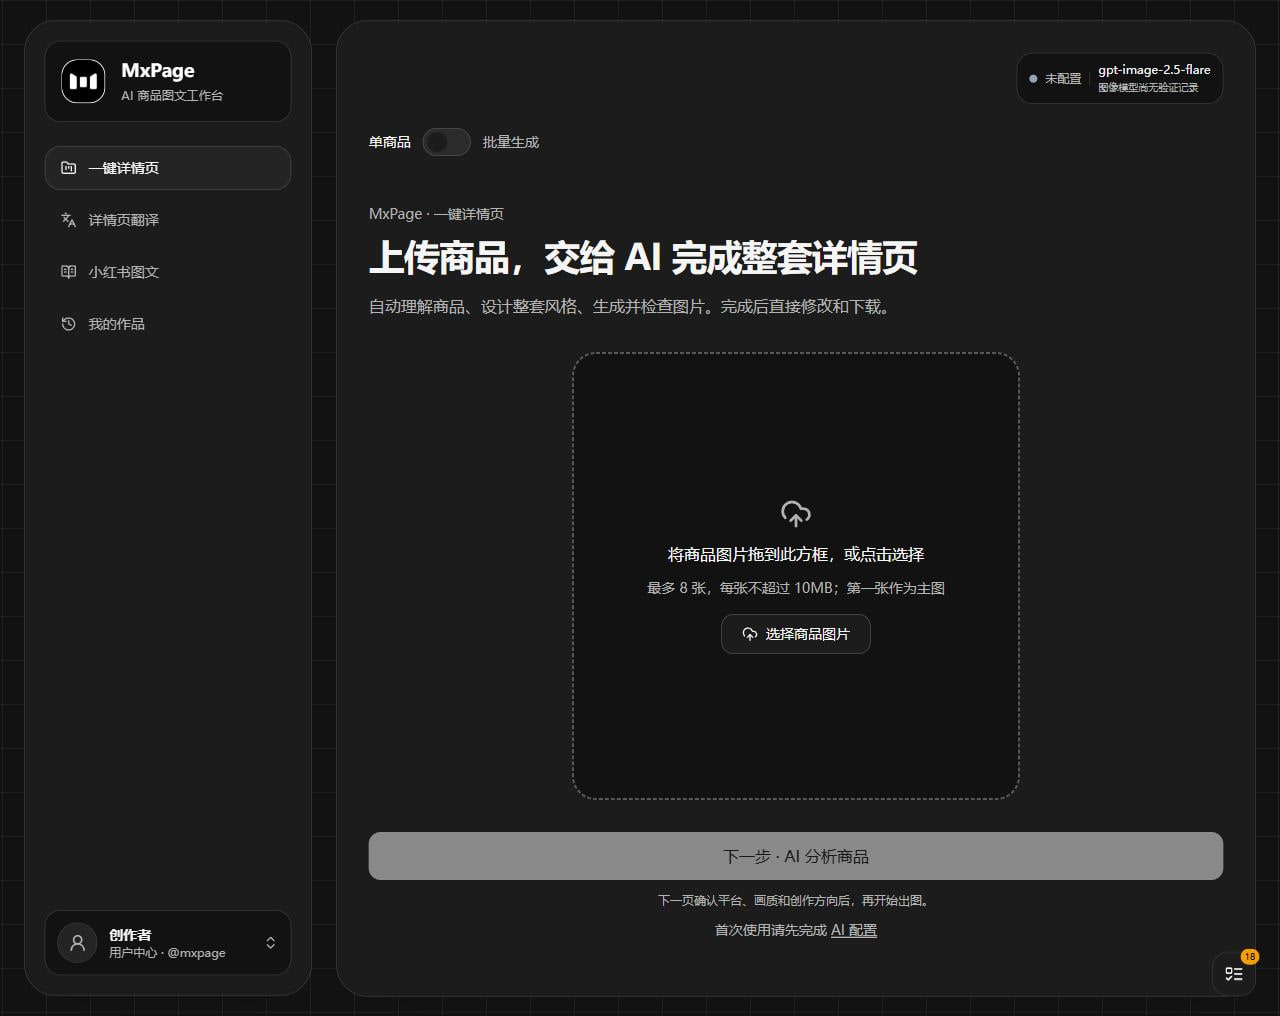The height and width of the screenshot is (1016, 1280).
Task: Toggle between 单商品 and 批量生成
Action: (446, 142)
